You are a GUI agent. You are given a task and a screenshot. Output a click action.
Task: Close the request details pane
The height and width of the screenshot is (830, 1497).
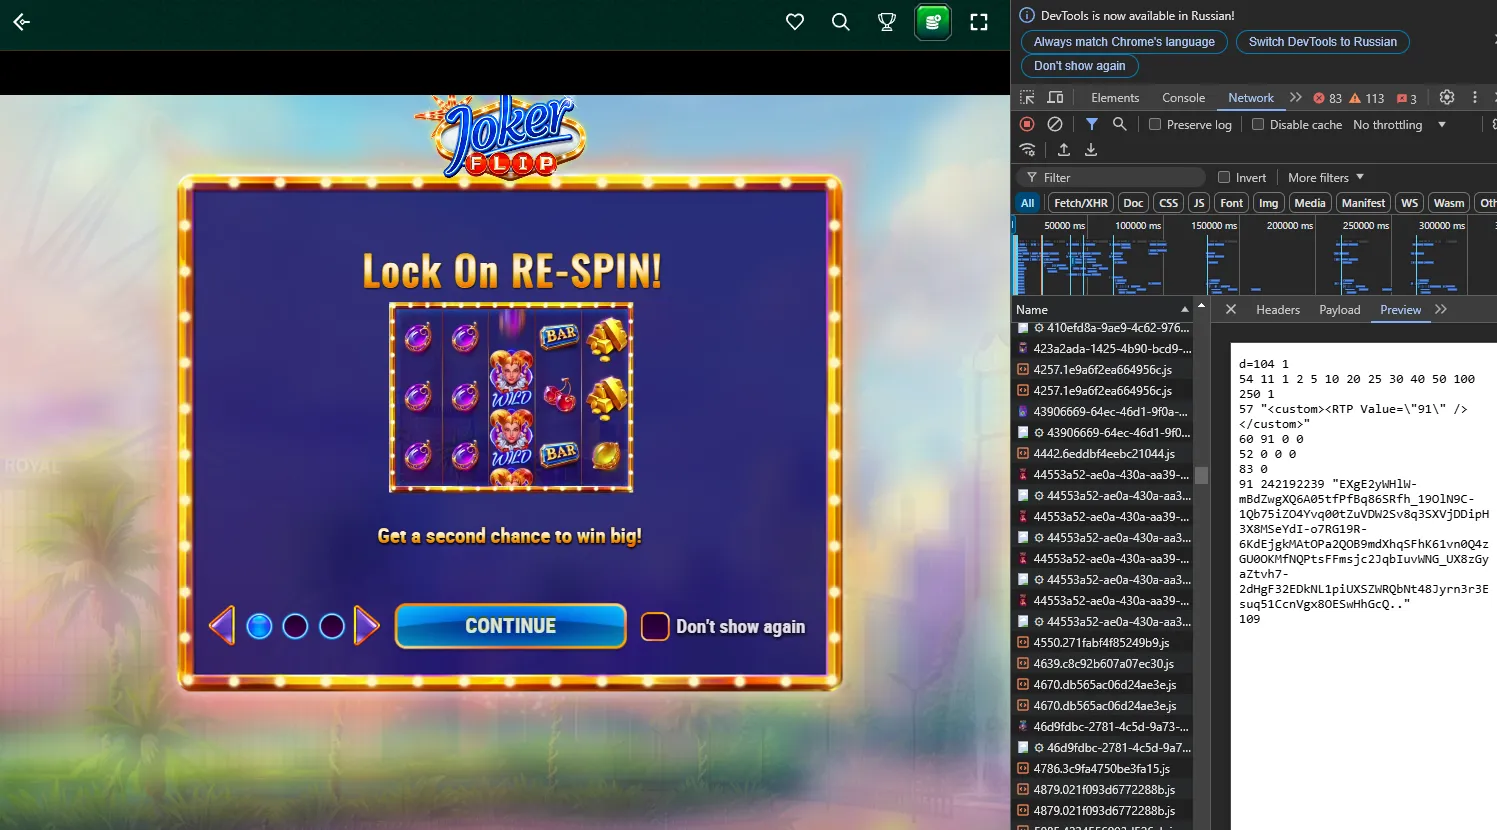coord(1231,309)
